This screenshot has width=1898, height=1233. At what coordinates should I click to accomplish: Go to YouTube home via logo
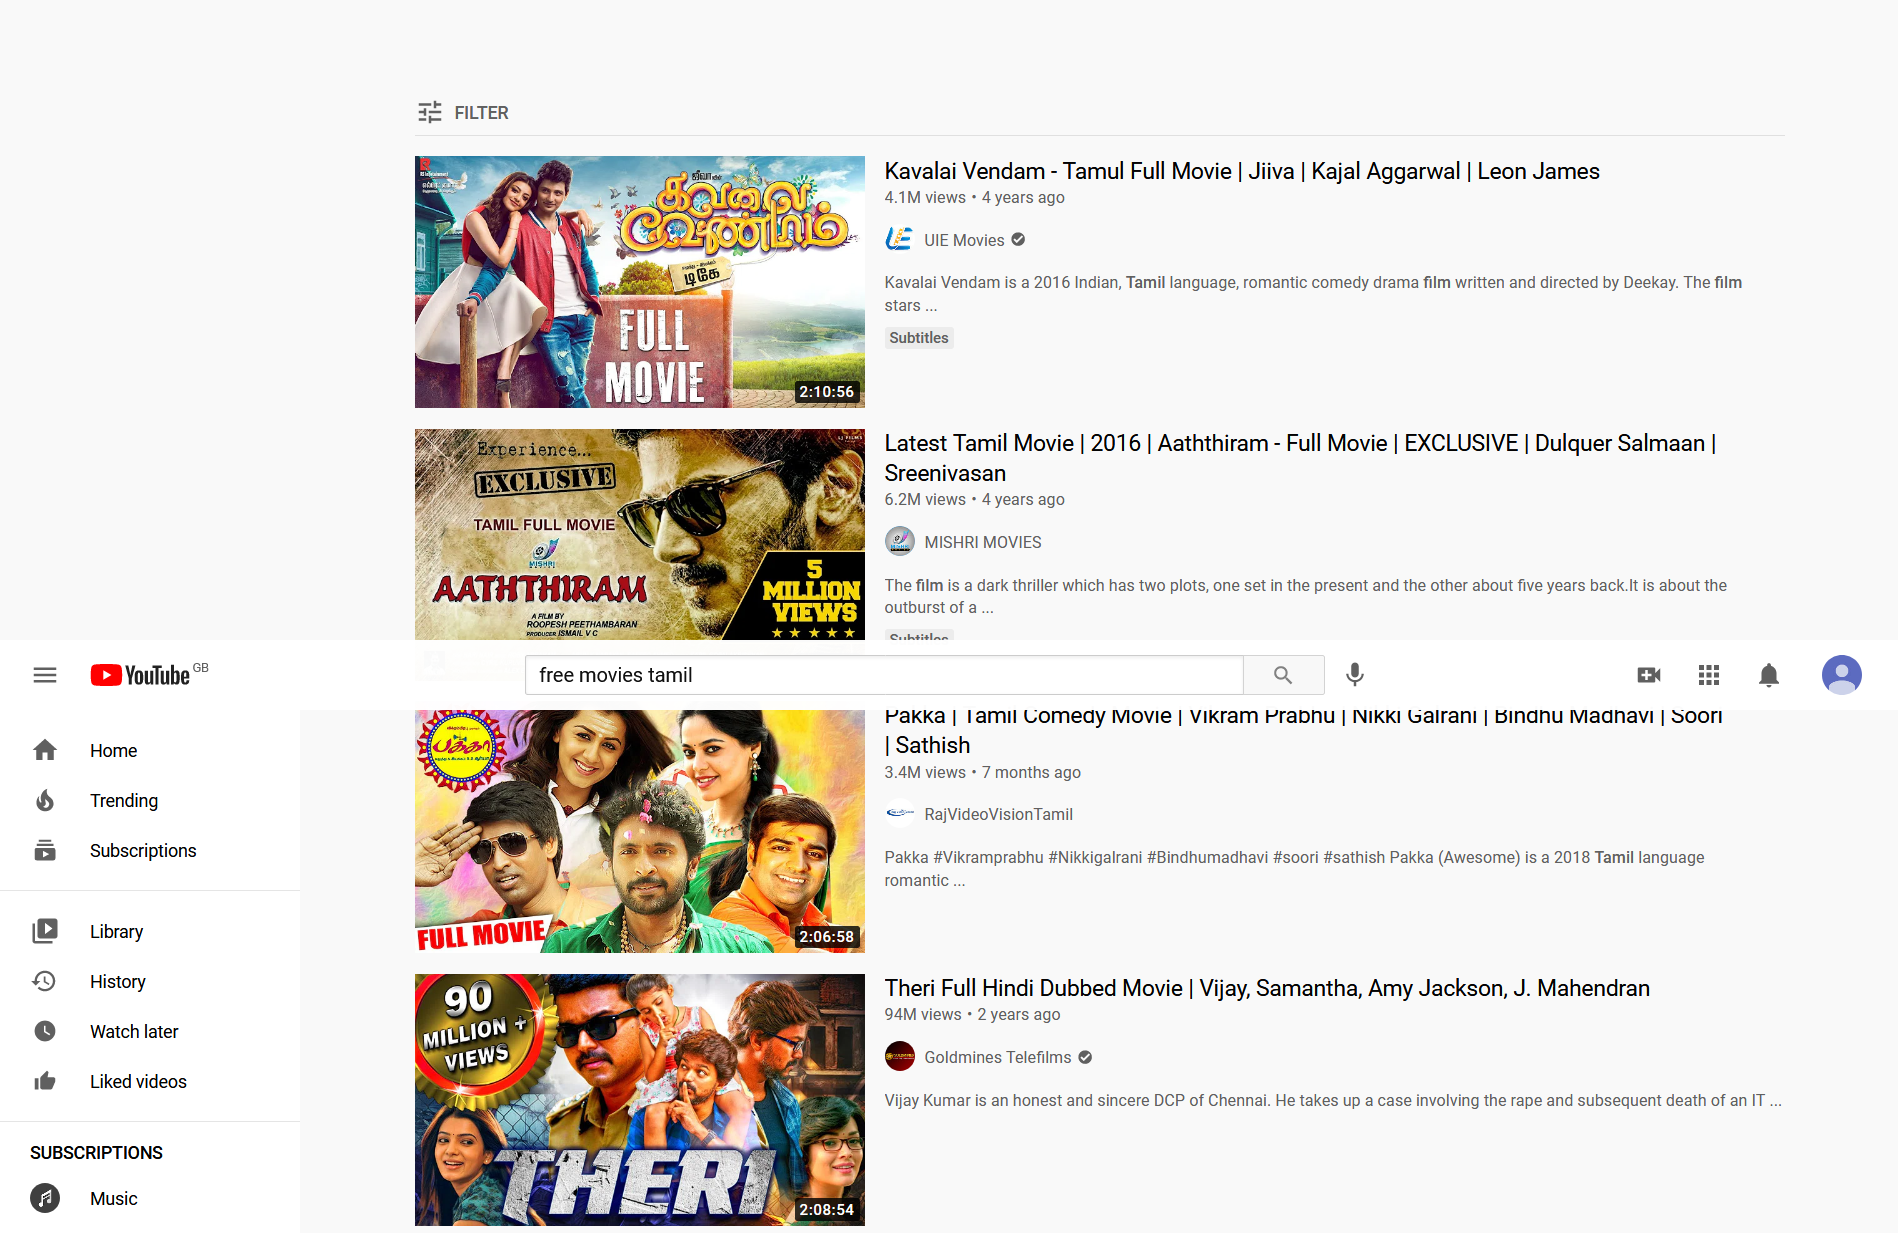(140, 675)
